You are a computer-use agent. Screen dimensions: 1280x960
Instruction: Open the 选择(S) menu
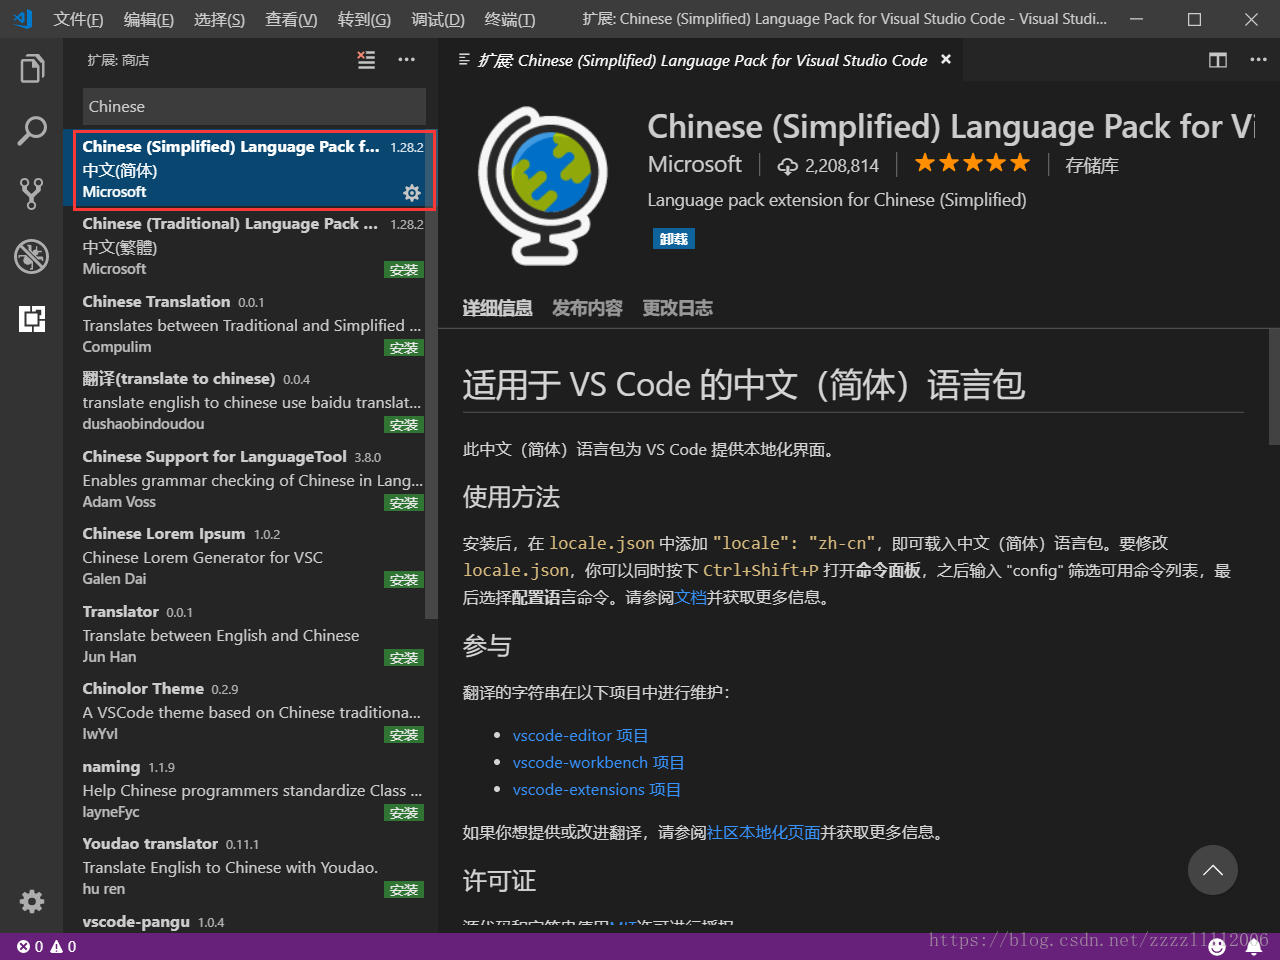[x=219, y=19]
